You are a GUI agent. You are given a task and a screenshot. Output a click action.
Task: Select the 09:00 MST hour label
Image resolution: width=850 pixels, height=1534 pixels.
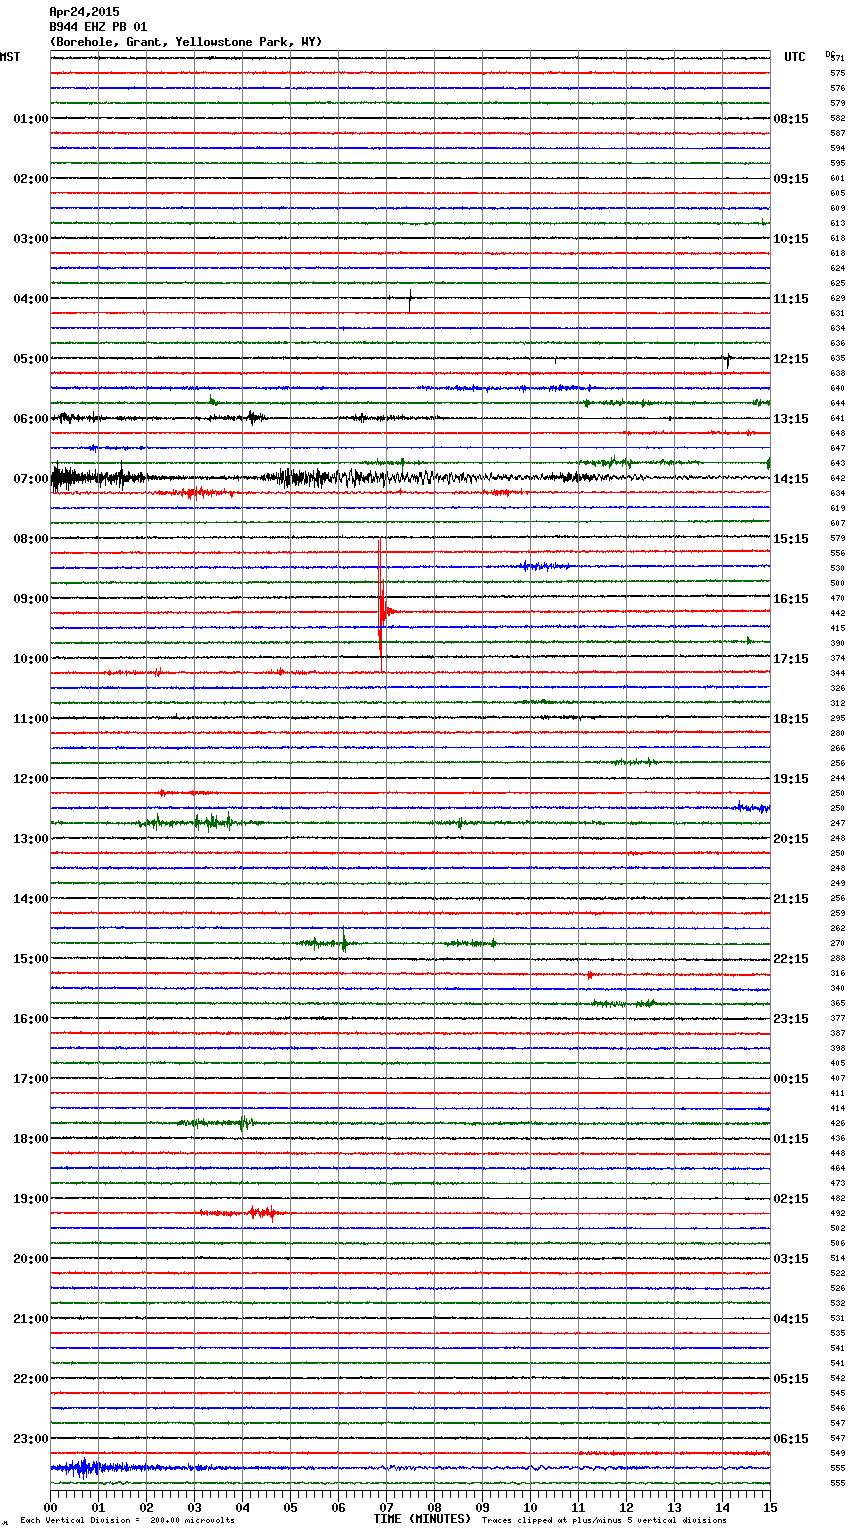pyautogui.click(x=30, y=599)
